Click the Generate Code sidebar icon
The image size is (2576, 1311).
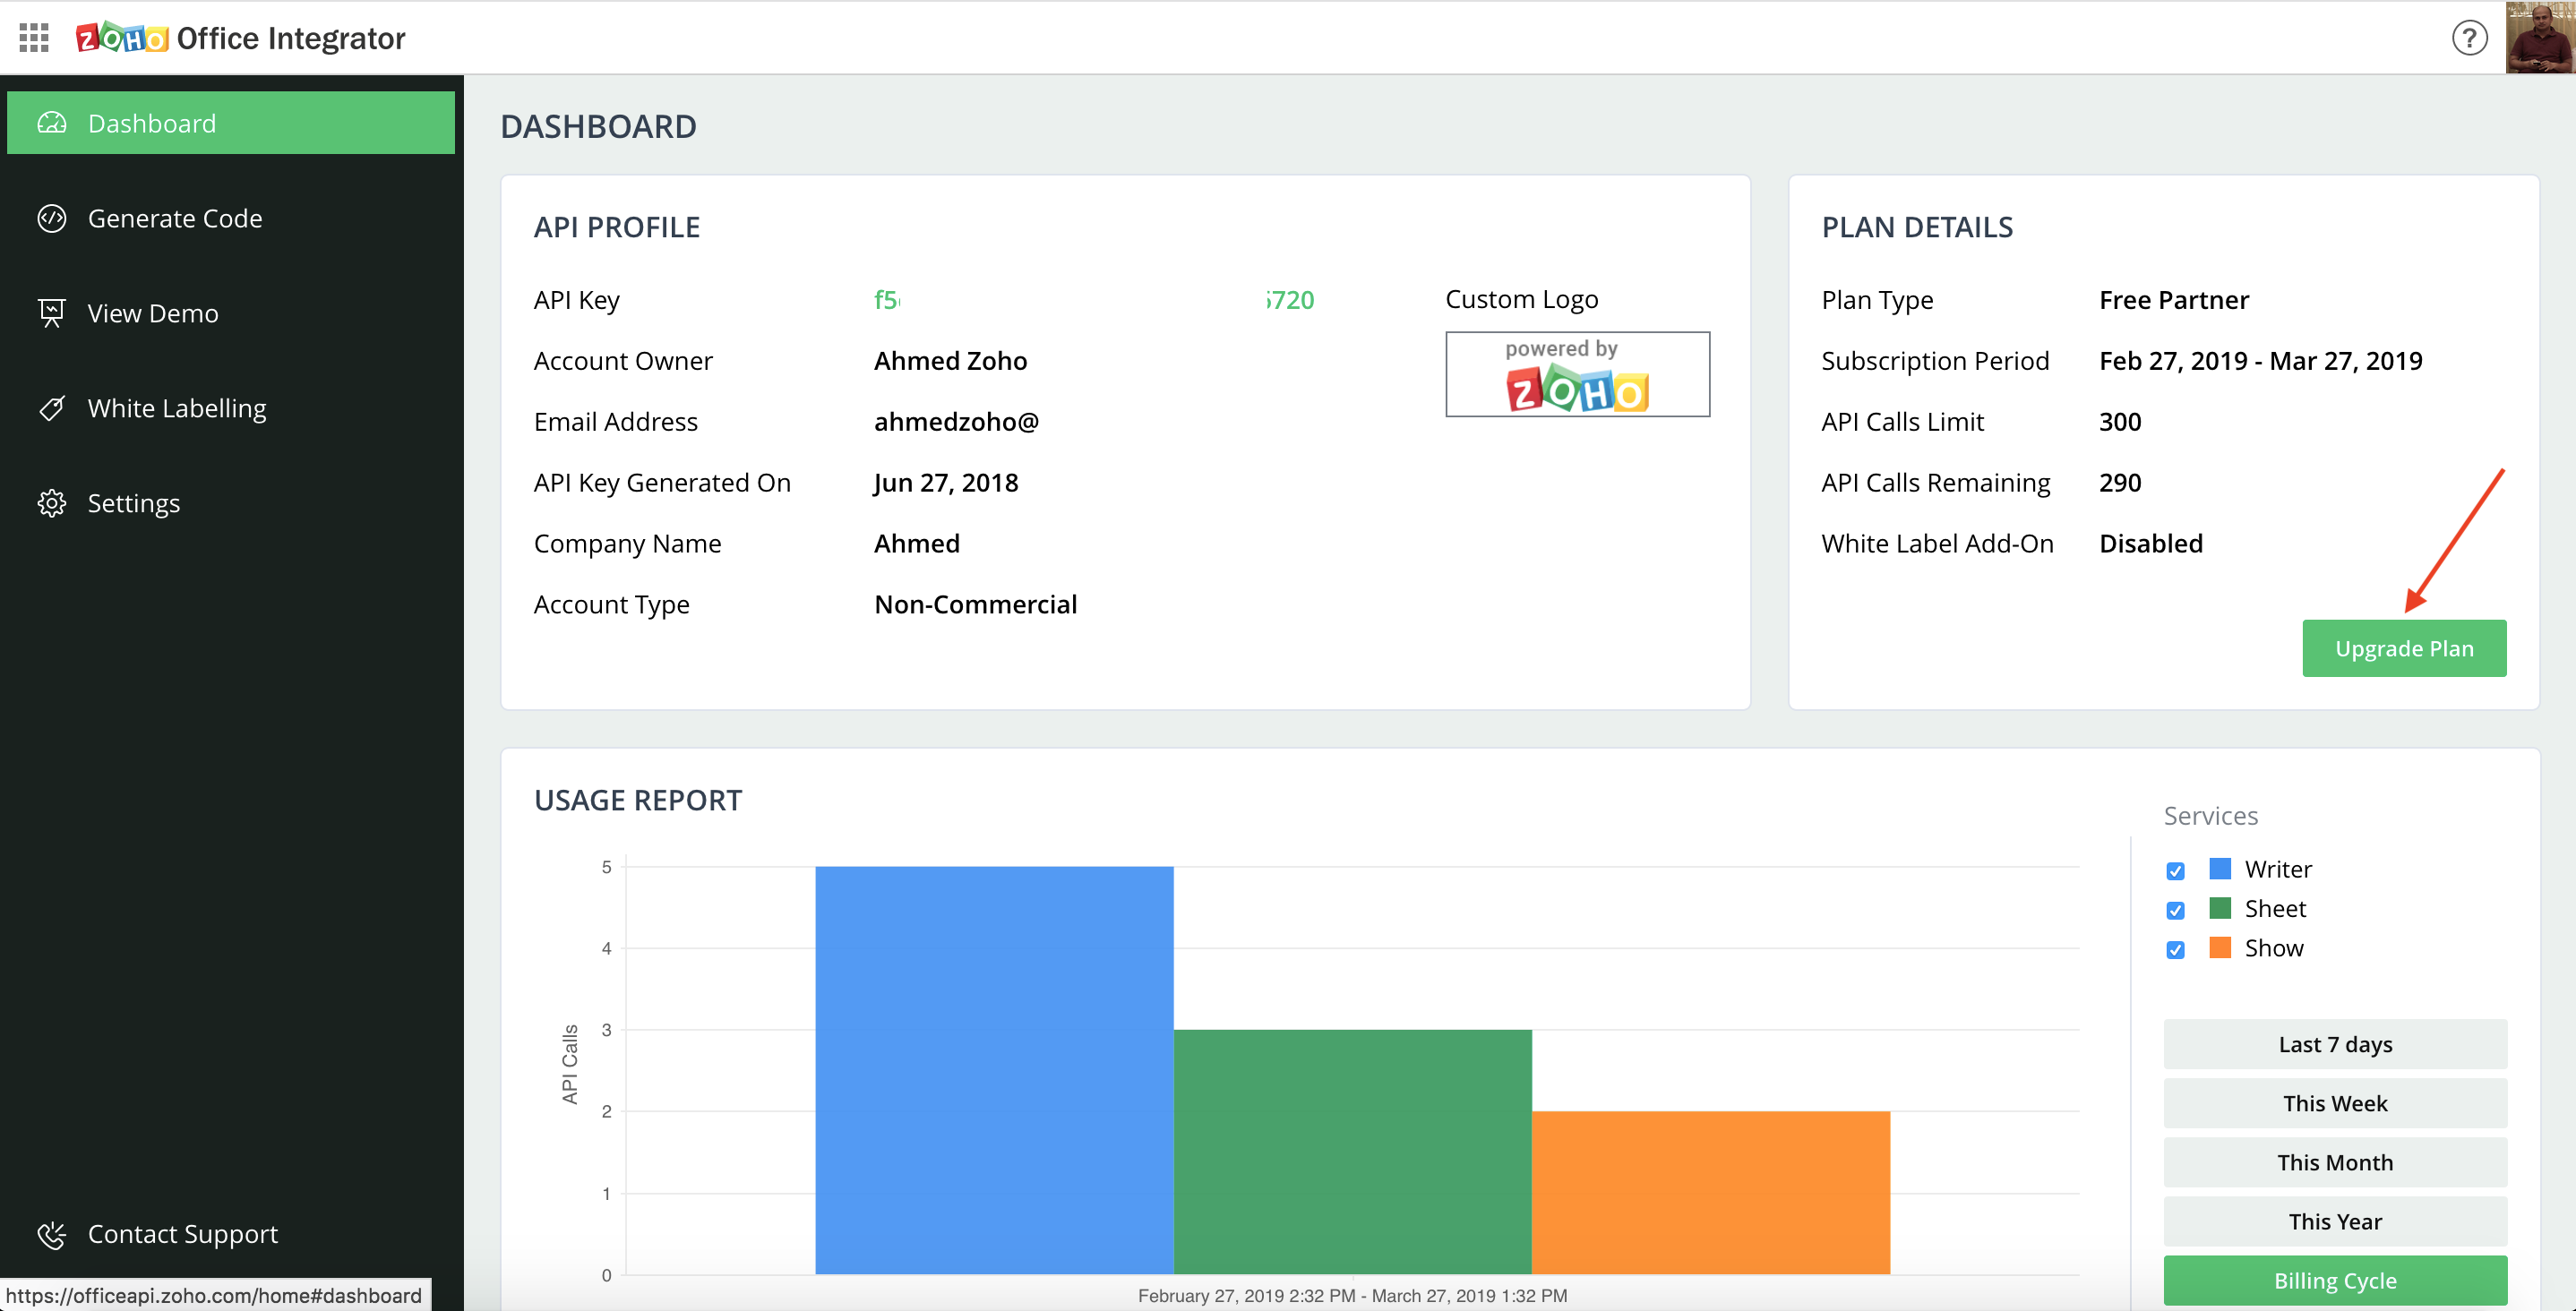(x=52, y=218)
